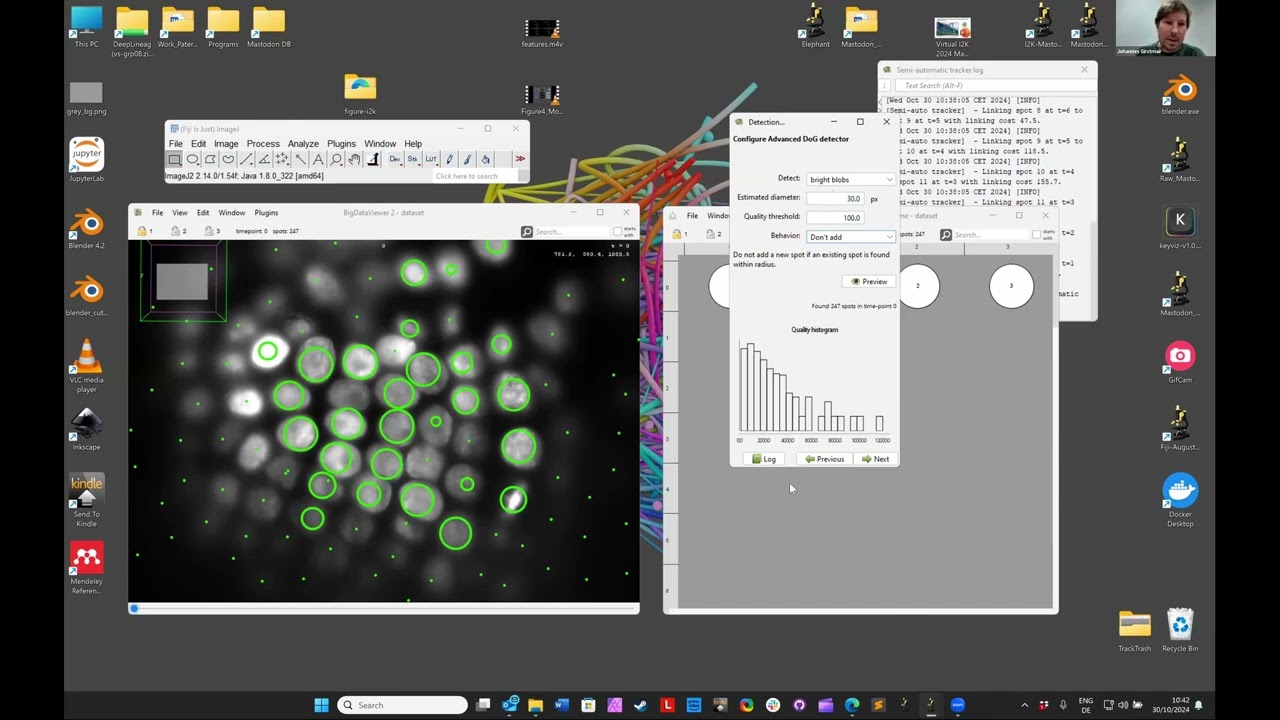Select the Straight Line tool in ImageJ
This screenshot has width=1280, height=720.
(x=246, y=160)
